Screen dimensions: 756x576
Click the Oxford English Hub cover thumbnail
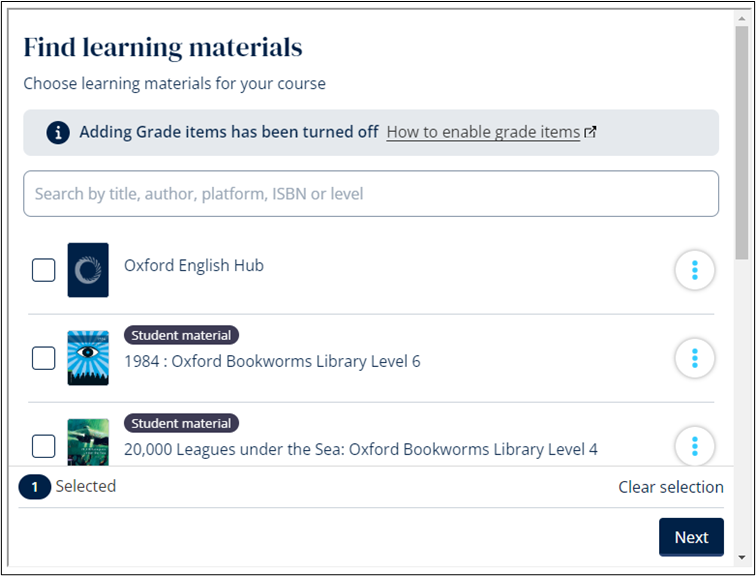tap(88, 270)
